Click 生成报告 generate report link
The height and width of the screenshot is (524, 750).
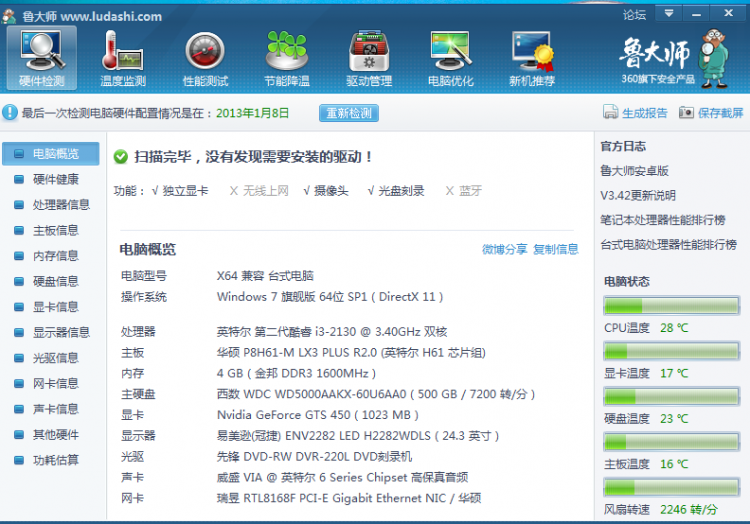[x=644, y=113]
